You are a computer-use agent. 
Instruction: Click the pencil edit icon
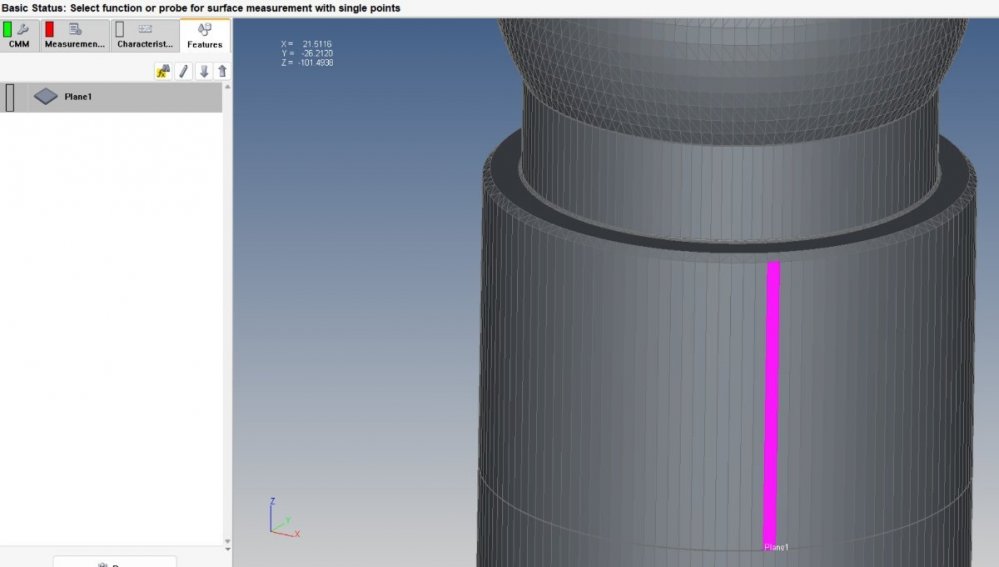184,71
